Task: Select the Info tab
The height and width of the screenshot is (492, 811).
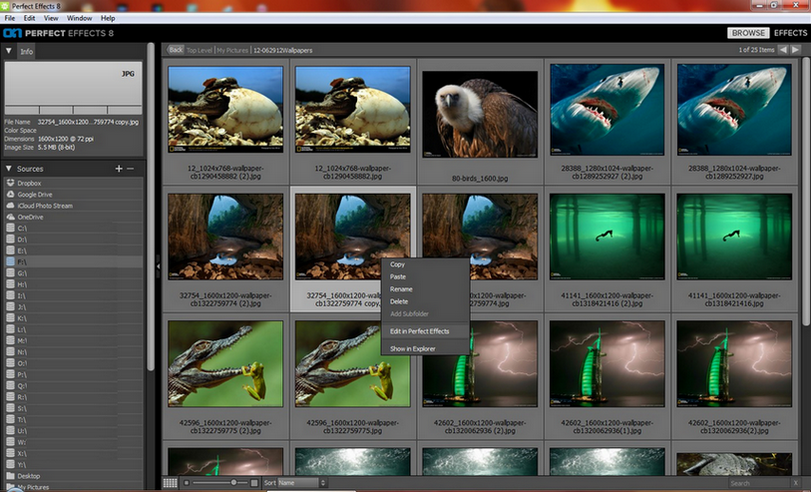Action: click(26, 51)
